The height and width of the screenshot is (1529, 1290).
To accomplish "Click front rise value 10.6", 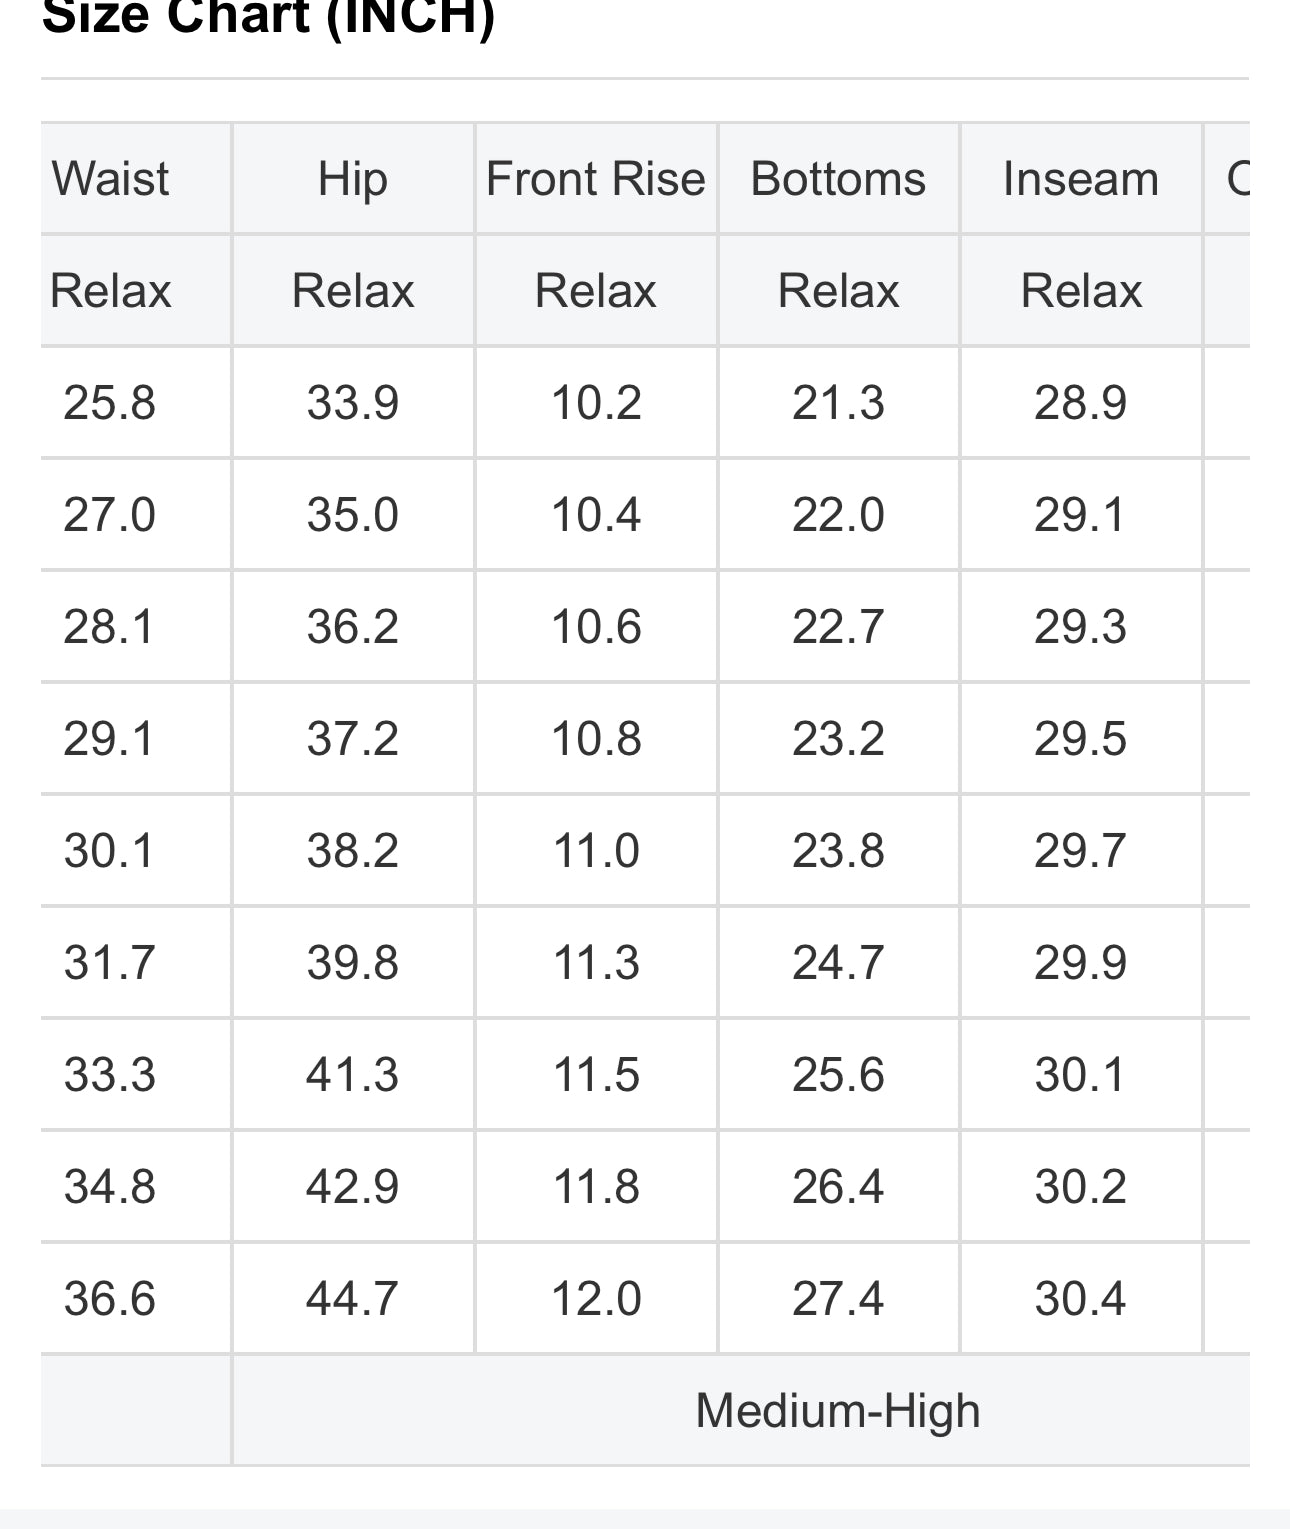I will pos(596,627).
